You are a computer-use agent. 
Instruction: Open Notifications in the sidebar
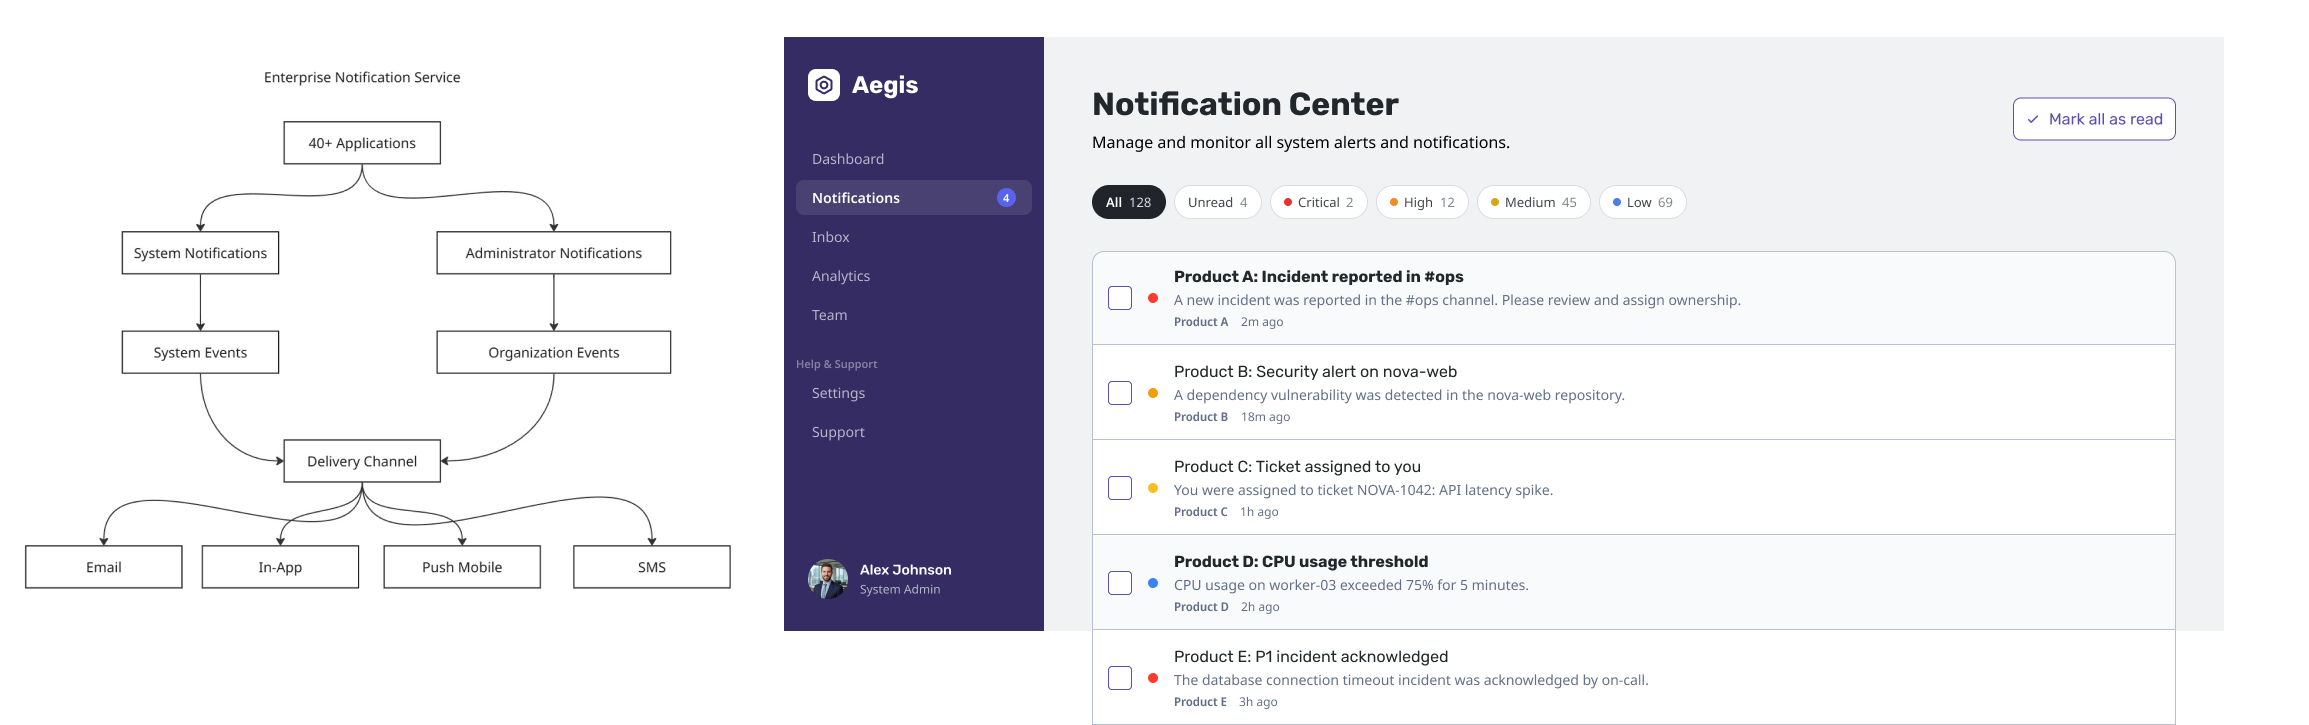point(913,198)
